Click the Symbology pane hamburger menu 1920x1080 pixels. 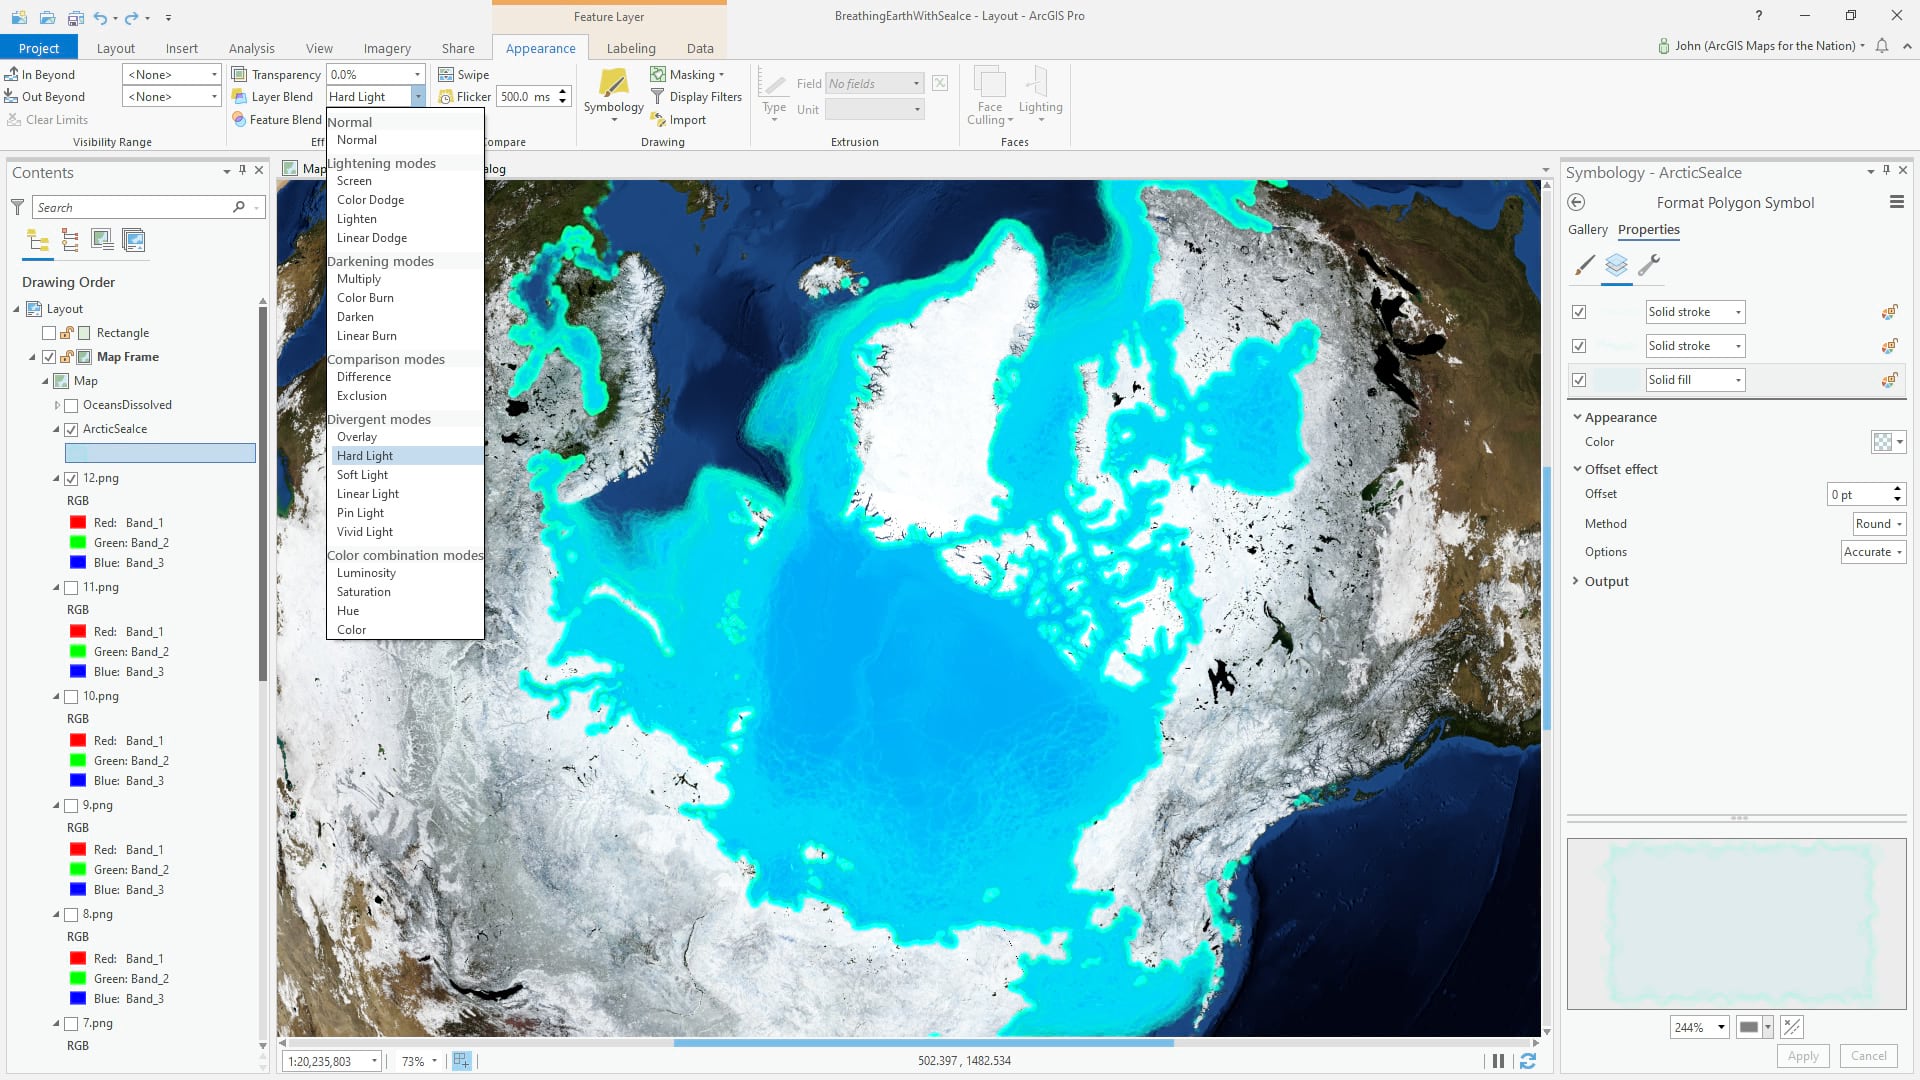point(1896,203)
